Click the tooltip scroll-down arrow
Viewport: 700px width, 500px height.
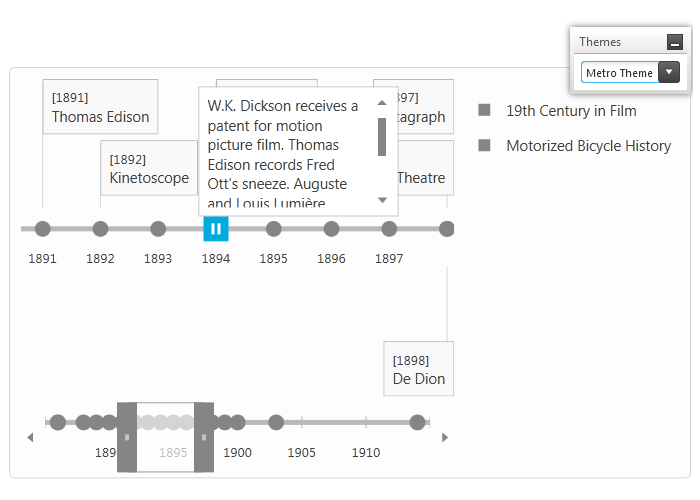382,200
